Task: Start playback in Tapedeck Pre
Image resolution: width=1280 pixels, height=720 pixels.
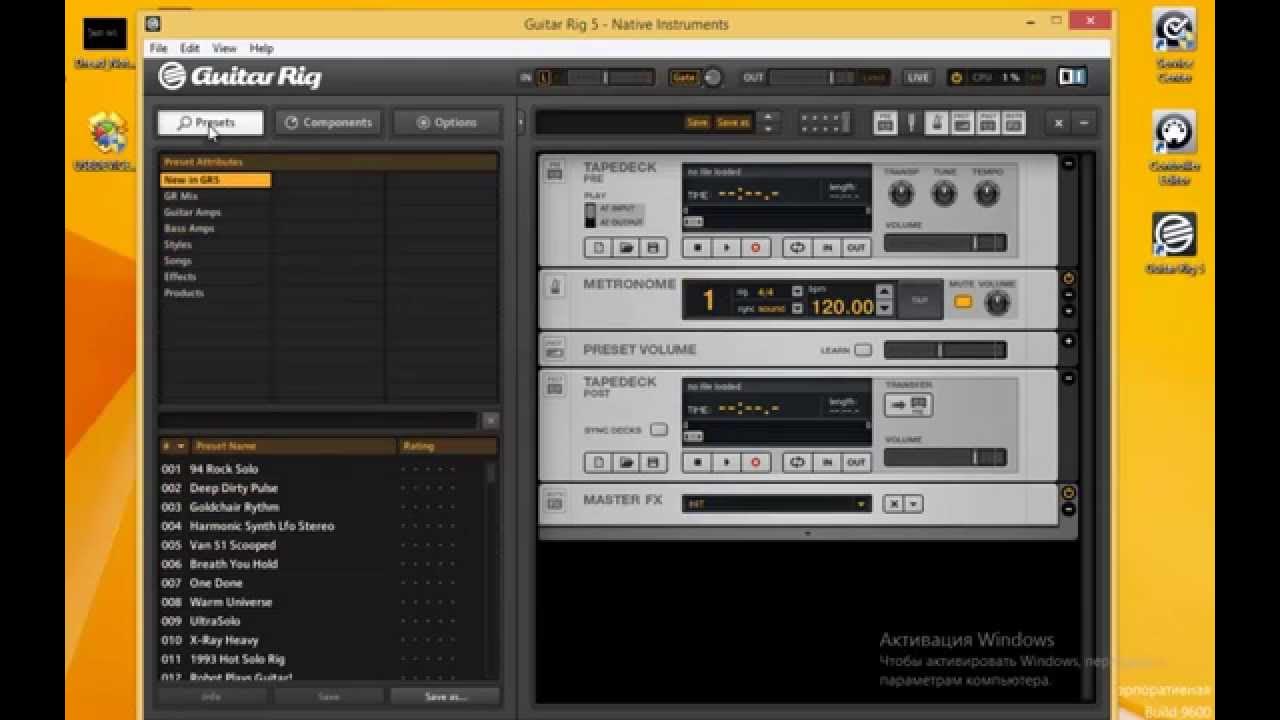Action: tap(727, 247)
